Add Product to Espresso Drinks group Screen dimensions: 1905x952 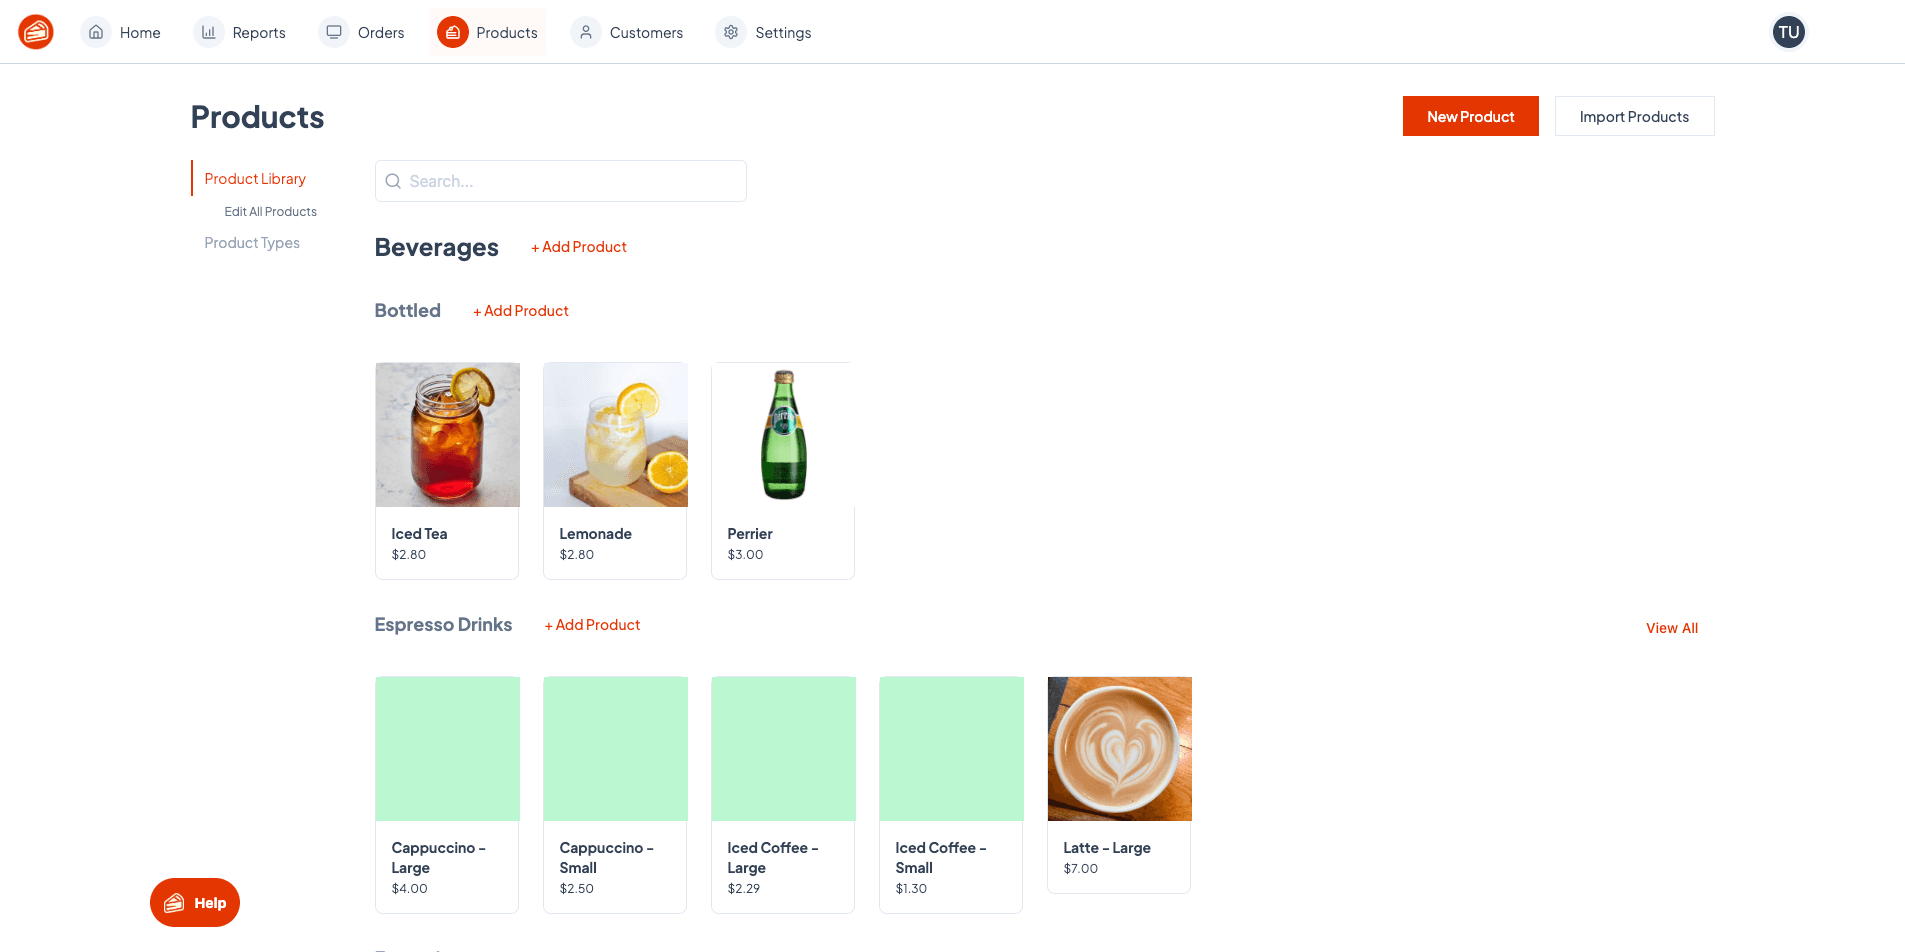592,624
